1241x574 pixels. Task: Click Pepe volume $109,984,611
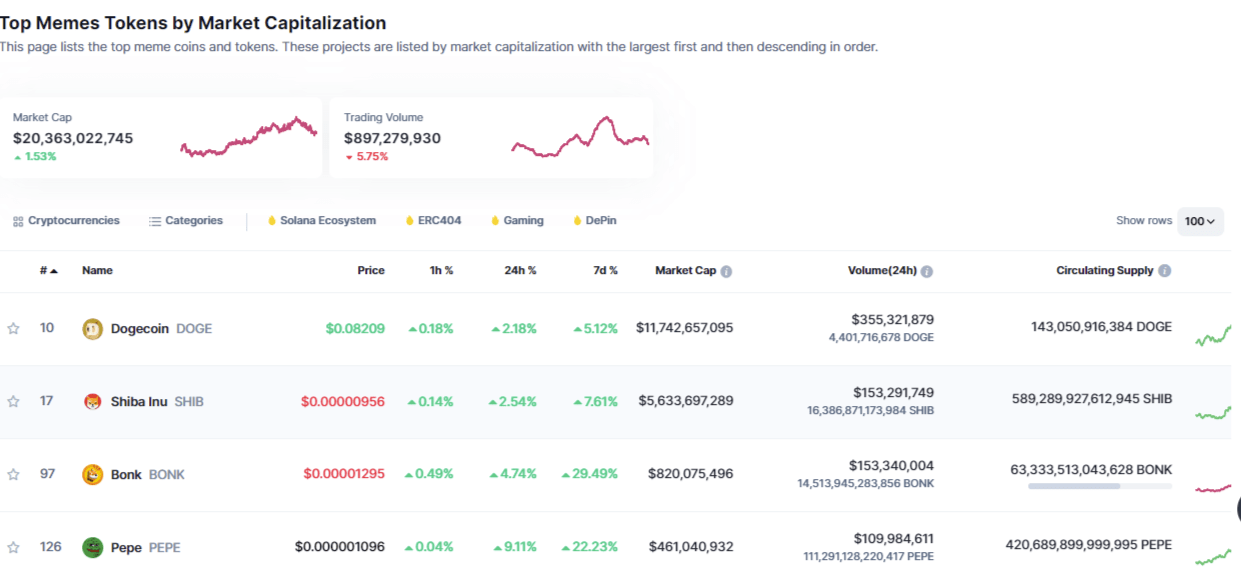(x=894, y=539)
